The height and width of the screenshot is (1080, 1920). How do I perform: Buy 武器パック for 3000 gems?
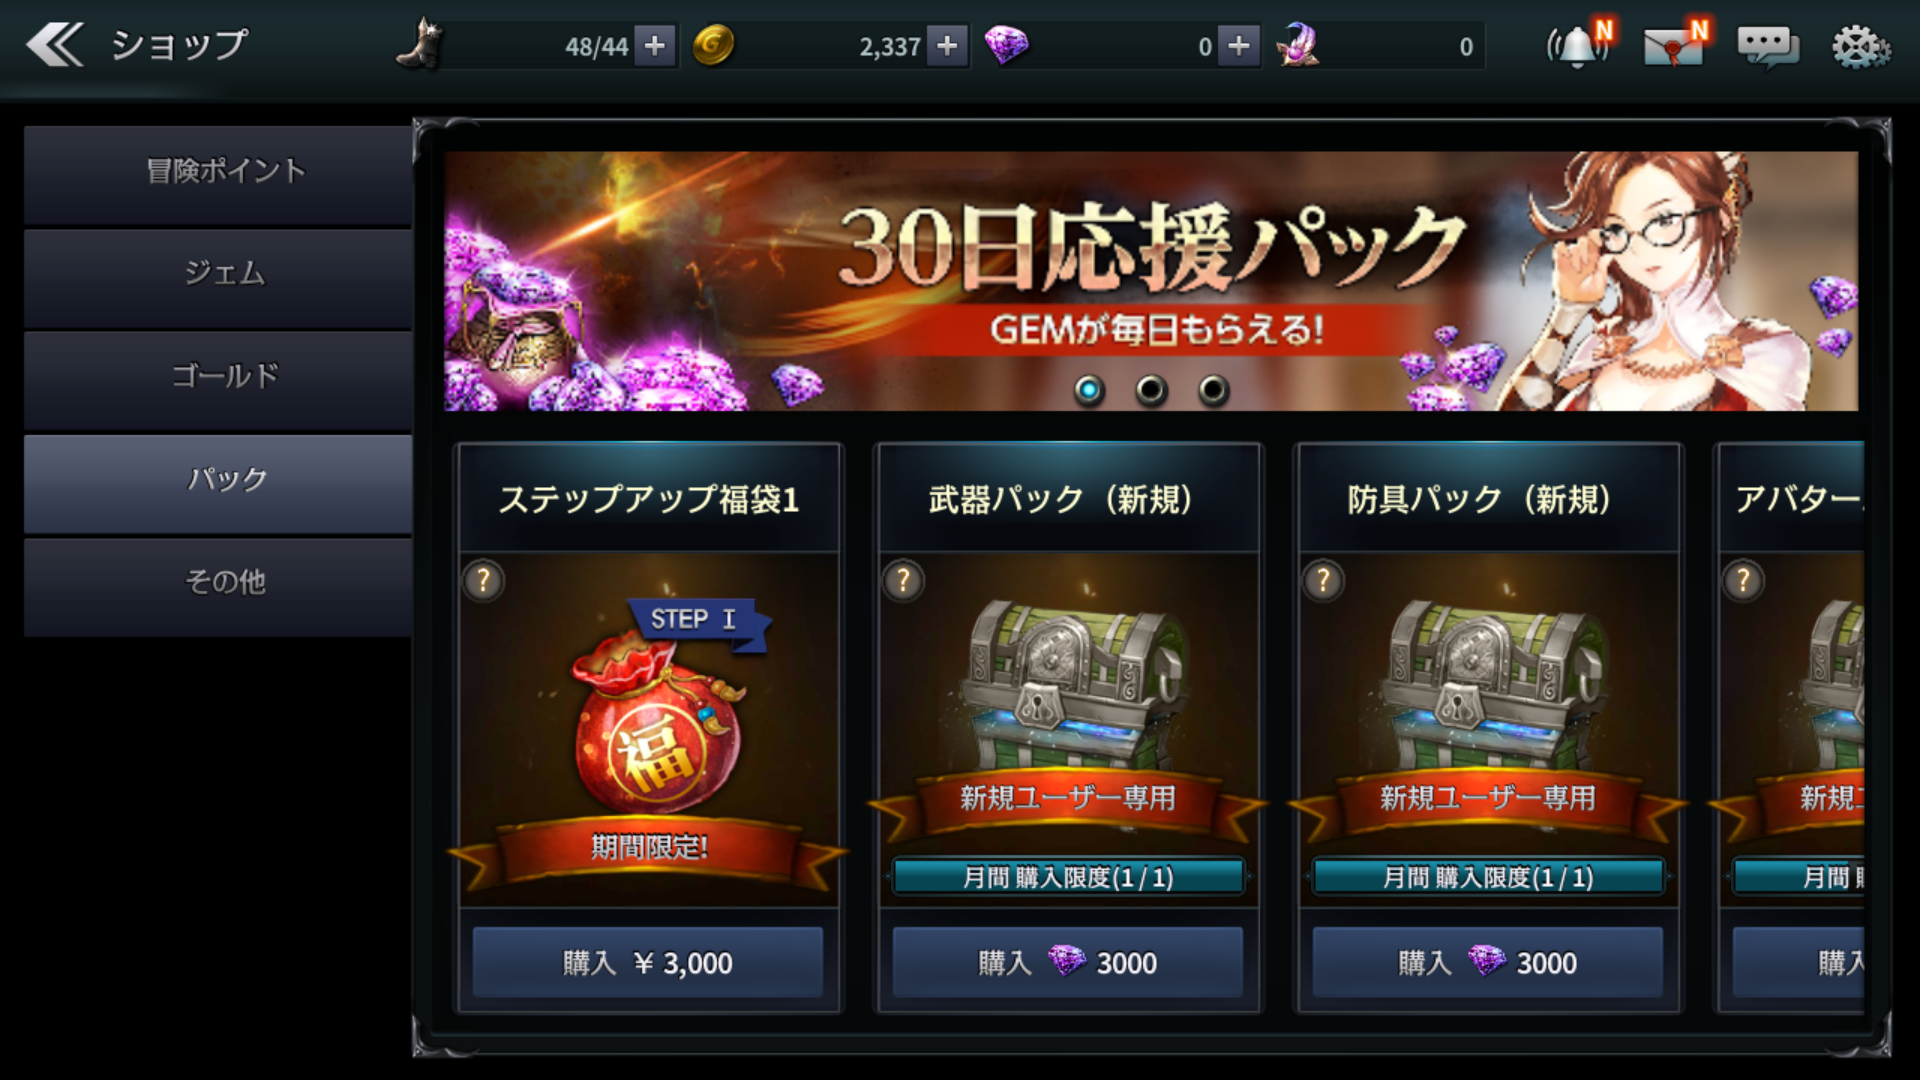(1068, 962)
